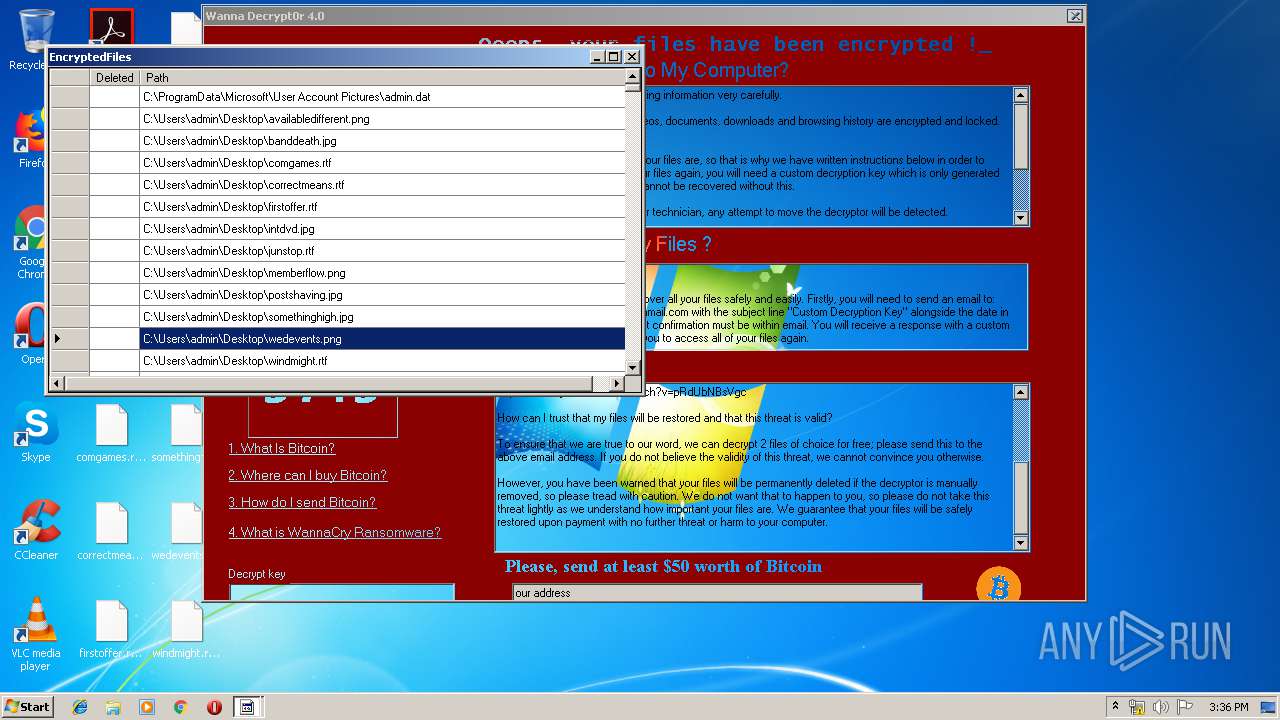Select the comgames.rtf file on the desktop
The width and height of the screenshot is (1280, 720).
(x=112, y=432)
